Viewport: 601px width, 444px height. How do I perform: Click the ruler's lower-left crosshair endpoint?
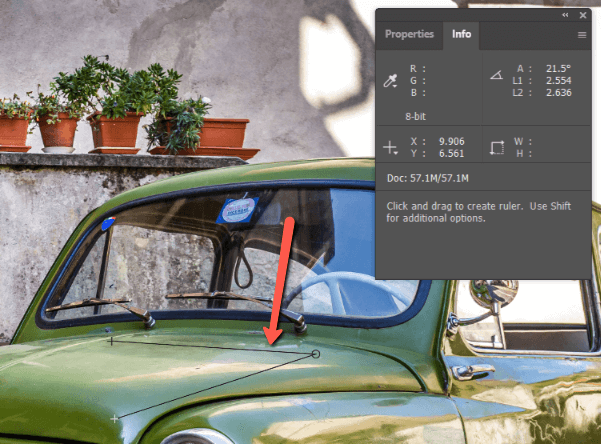click(117, 416)
